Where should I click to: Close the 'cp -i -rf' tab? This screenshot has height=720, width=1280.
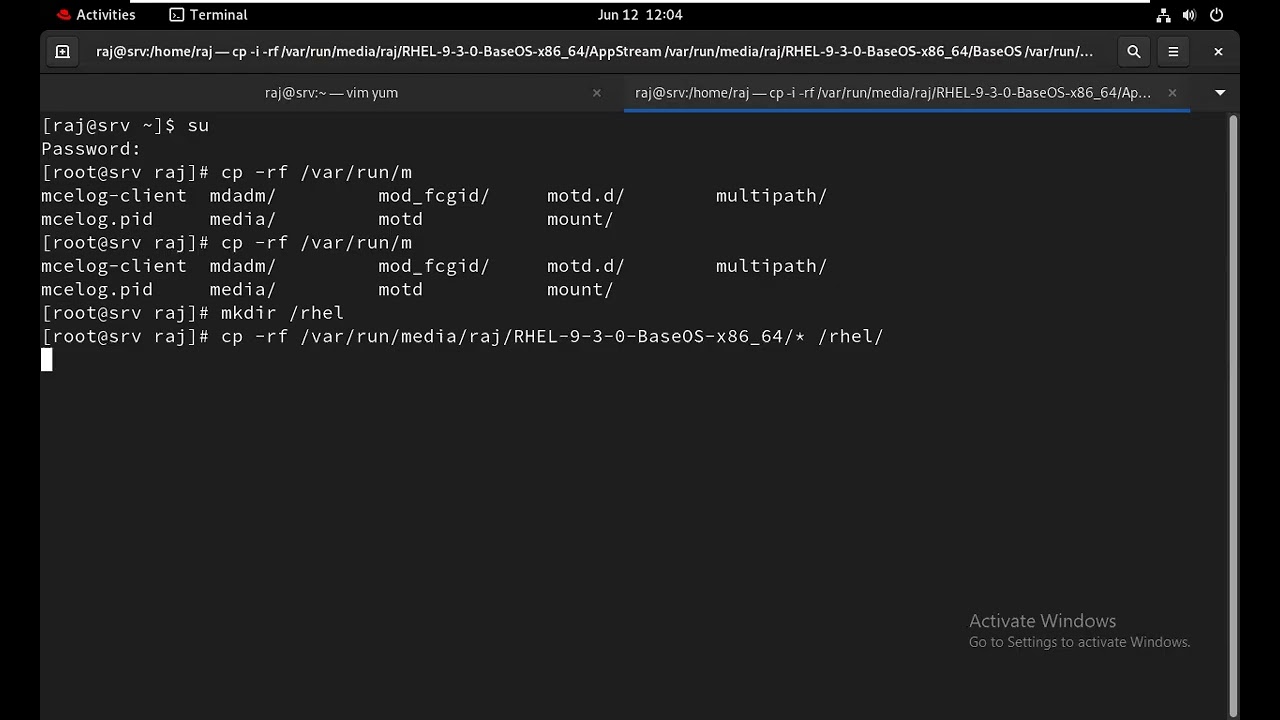coord(1172,93)
